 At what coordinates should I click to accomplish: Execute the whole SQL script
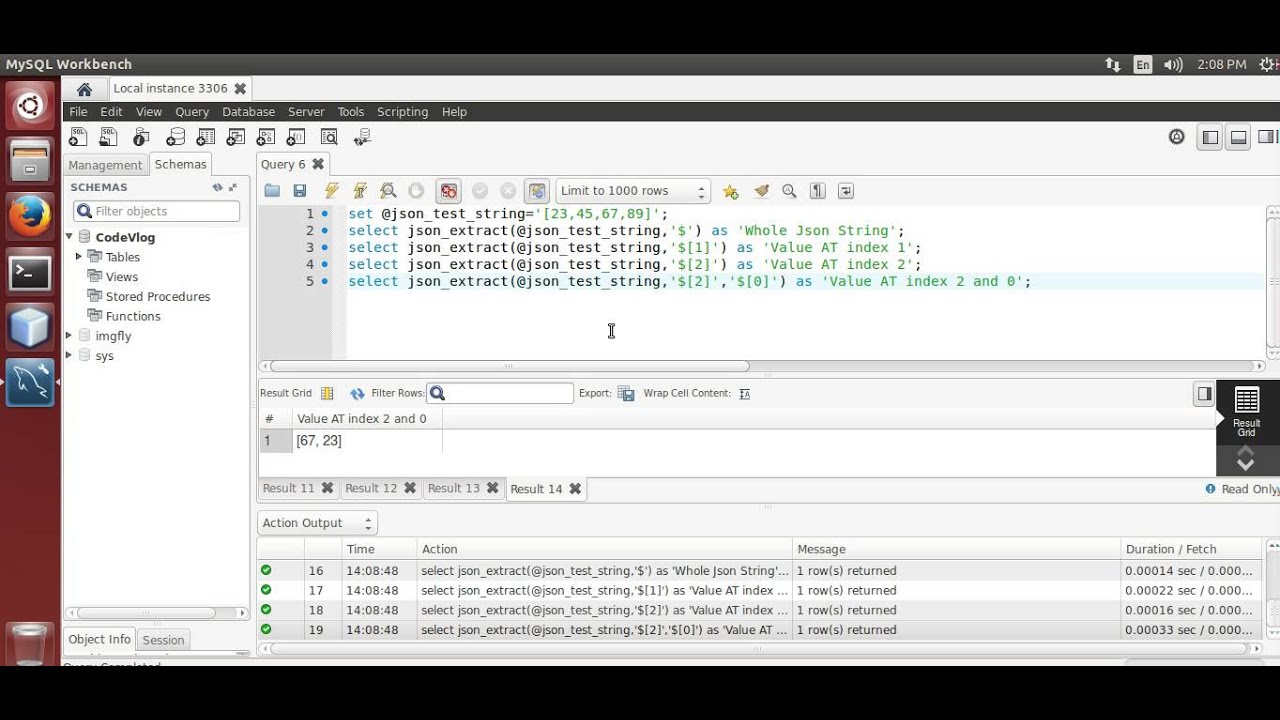pyautogui.click(x=332, y=191)
